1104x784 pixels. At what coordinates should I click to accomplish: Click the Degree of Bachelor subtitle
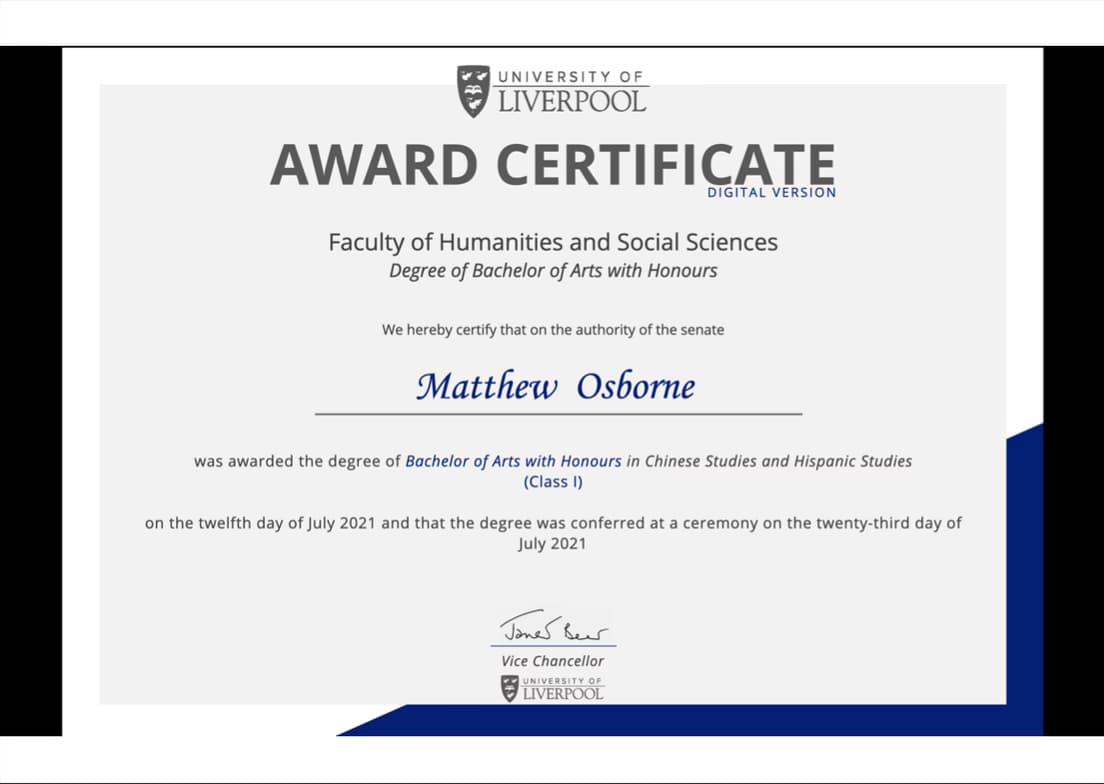[x=552, y=270]
